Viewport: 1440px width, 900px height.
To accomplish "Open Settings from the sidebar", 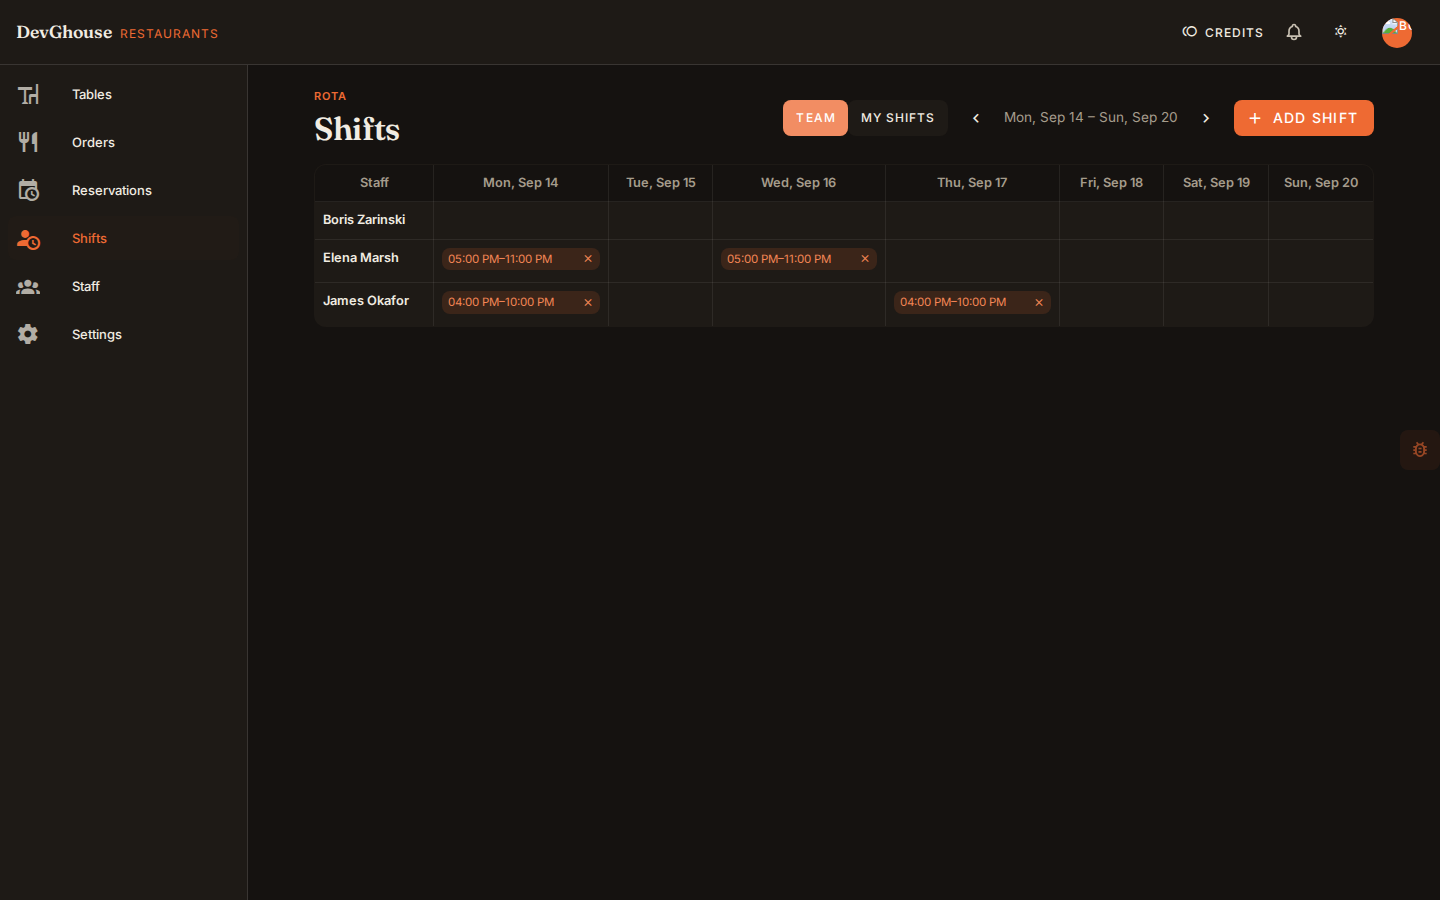I will [124, 334].
